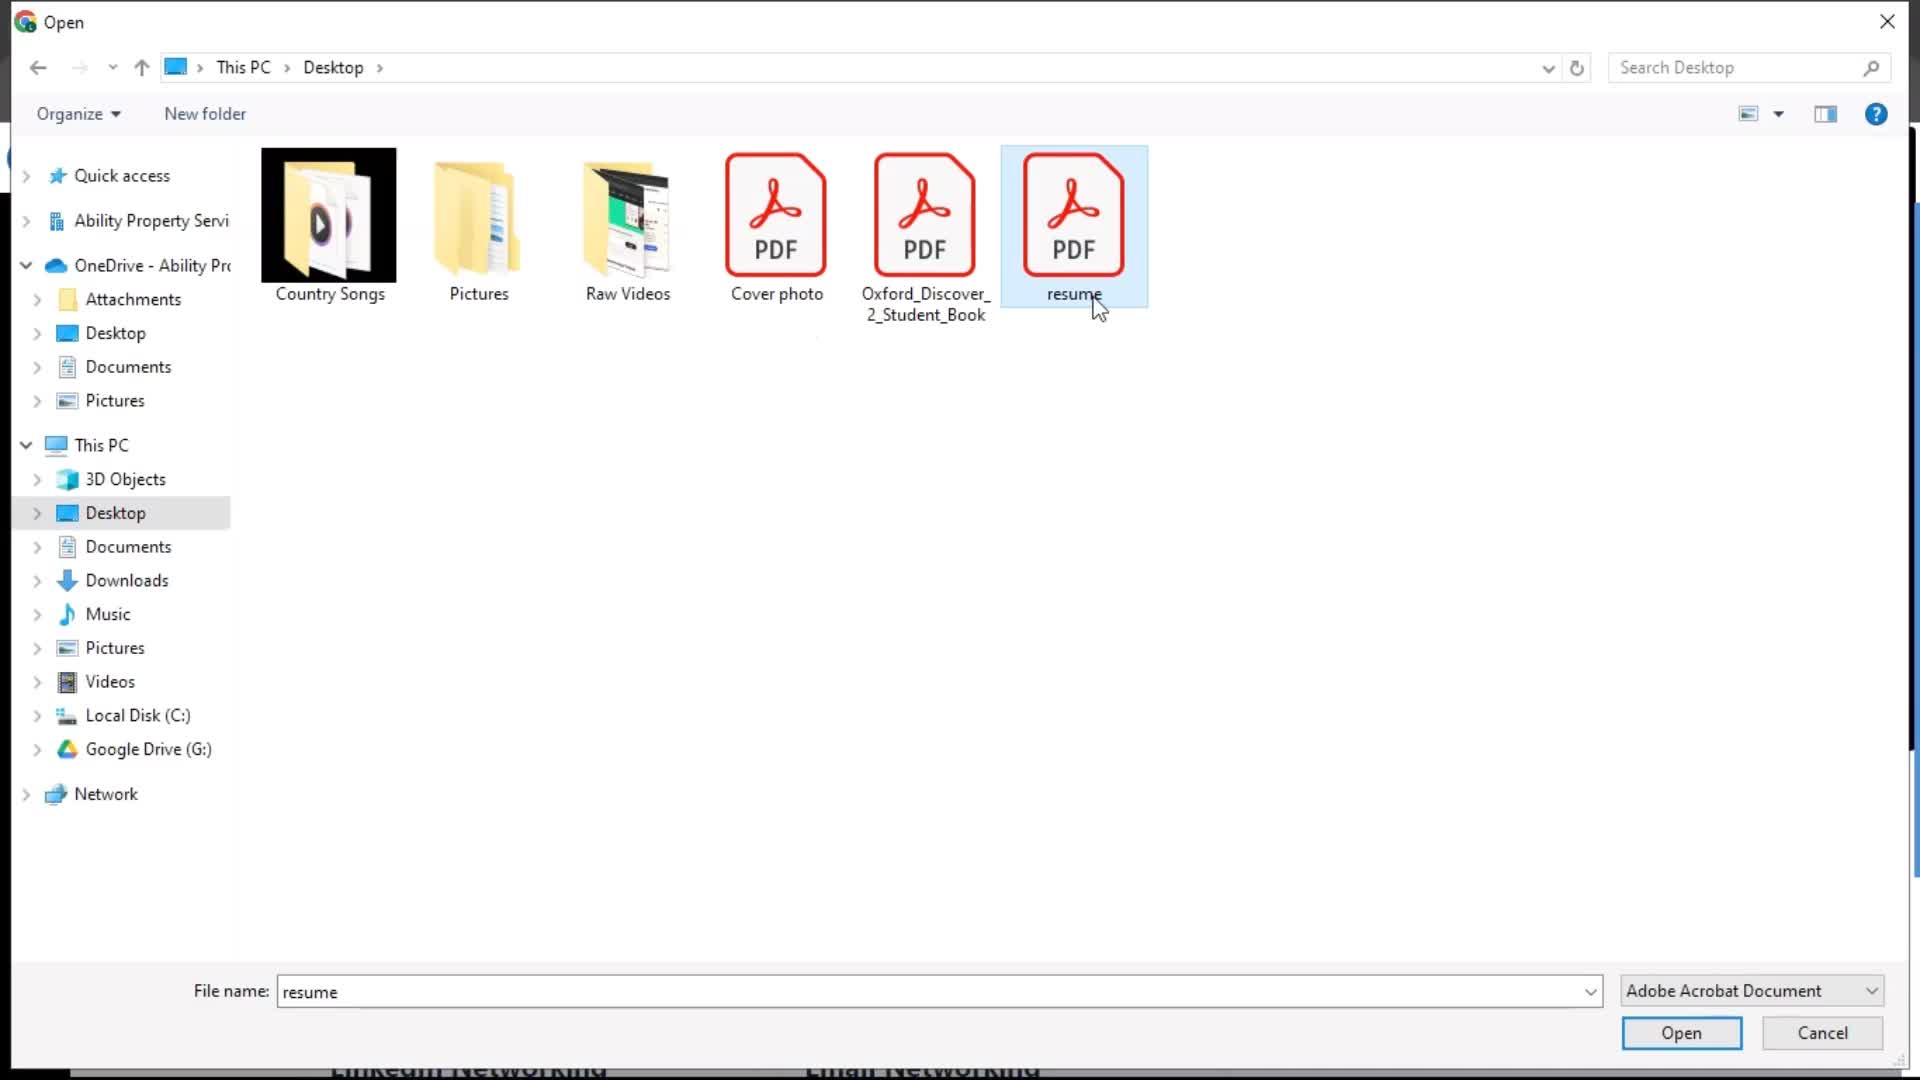Click the New folder menu item
The image size is (1920, 1080).
(204, 113)
